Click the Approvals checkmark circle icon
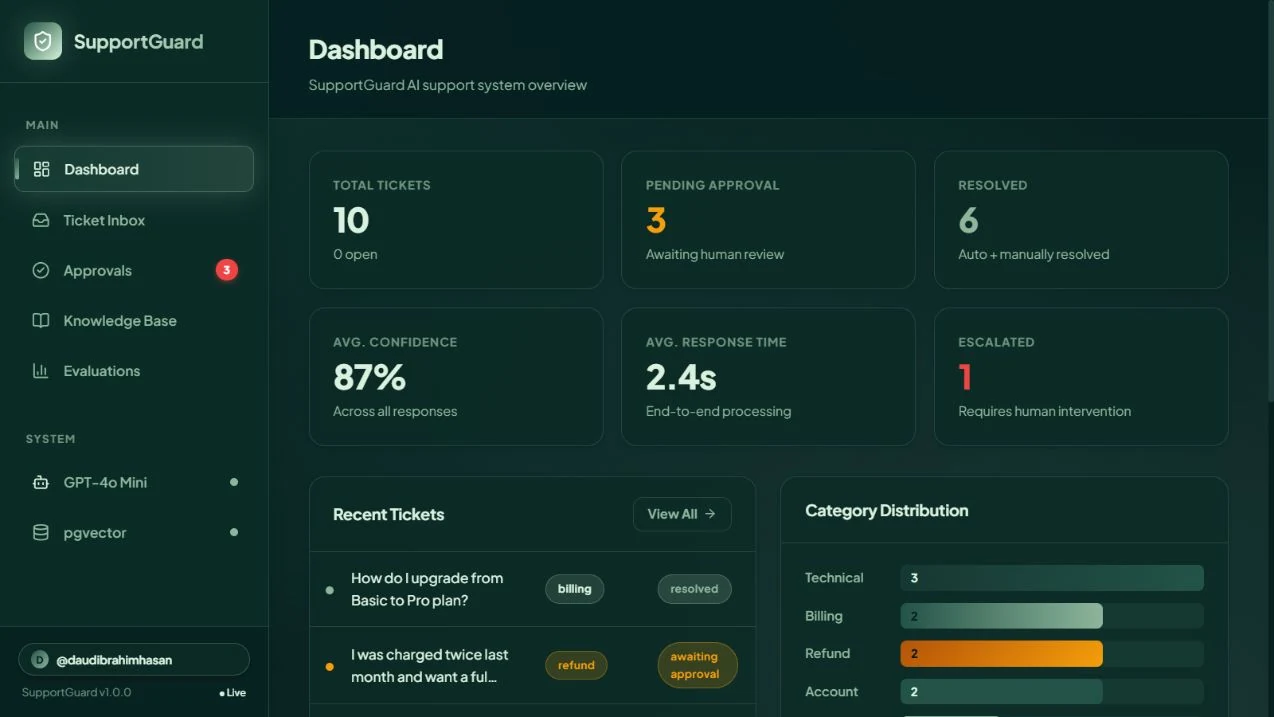1274x717 pixels. point(41,270)
